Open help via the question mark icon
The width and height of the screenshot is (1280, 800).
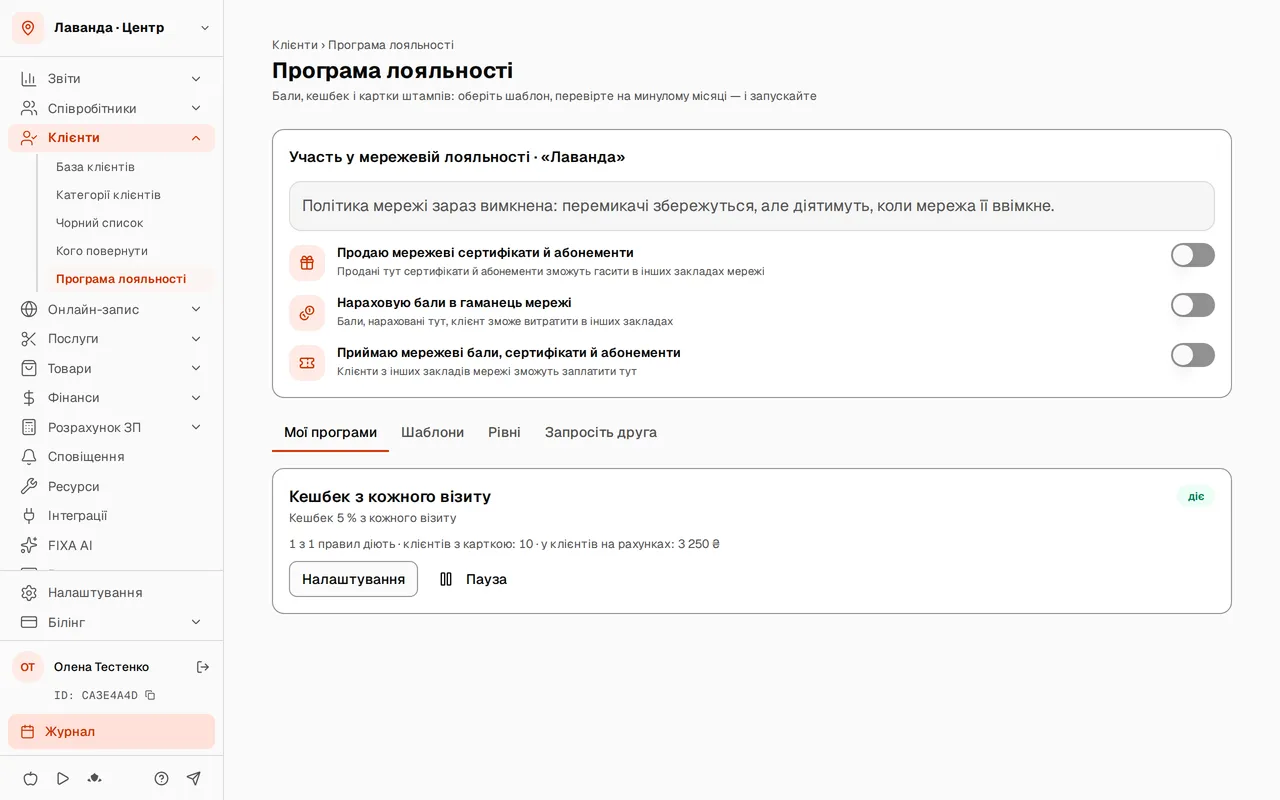[161, 778]
